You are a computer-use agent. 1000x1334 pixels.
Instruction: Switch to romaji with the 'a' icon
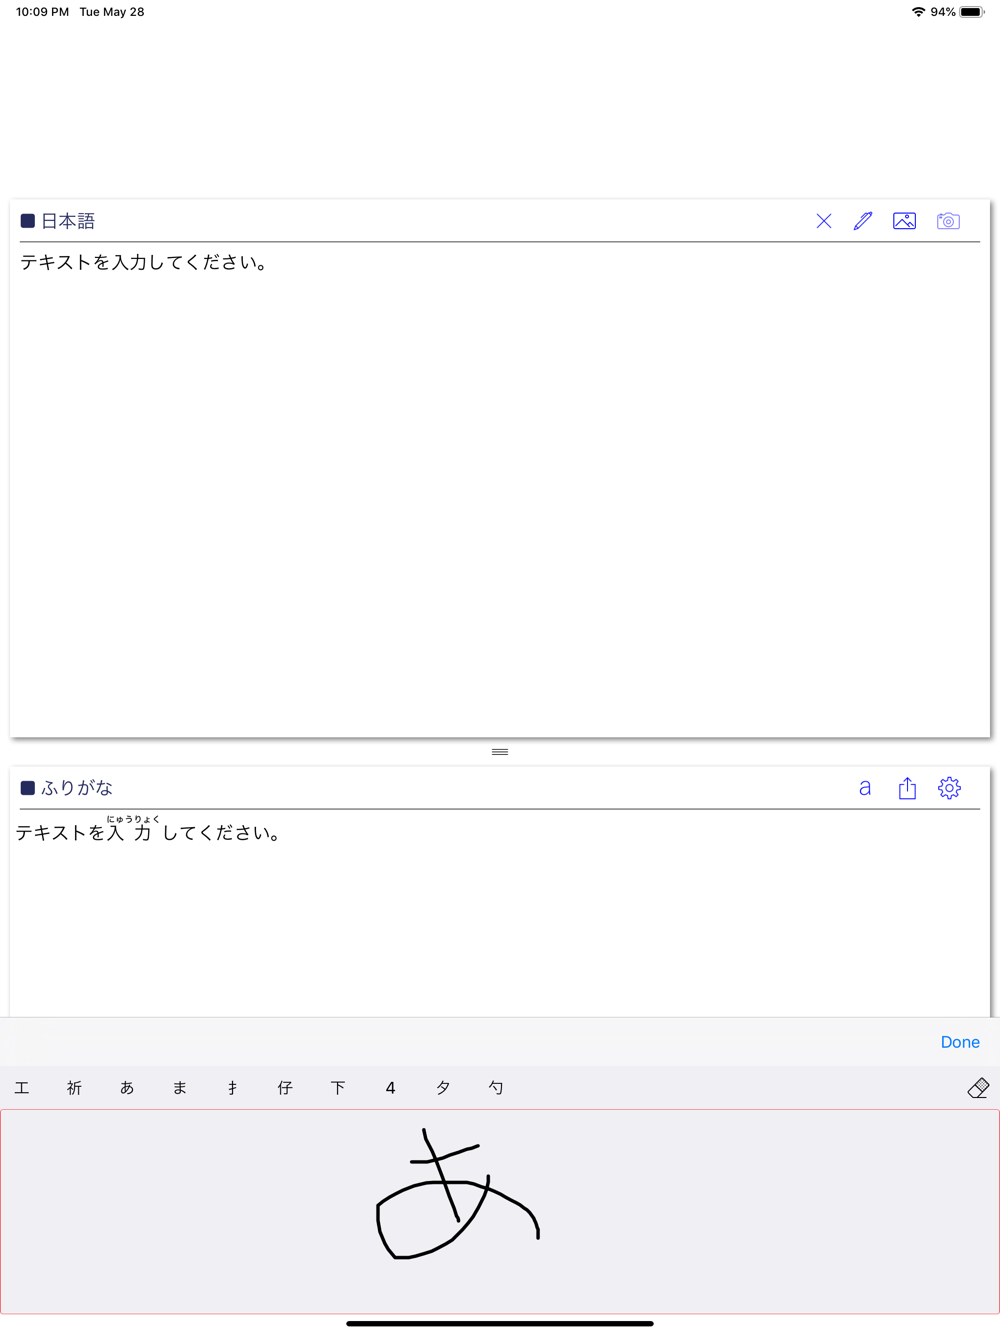(x=865, y=788)
